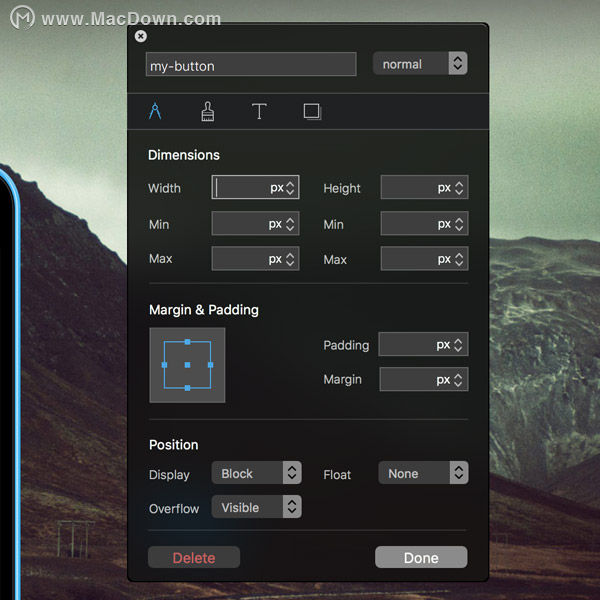Select top side handle in box diagram
Screen dimensions: 600x600
coord(188,342)
